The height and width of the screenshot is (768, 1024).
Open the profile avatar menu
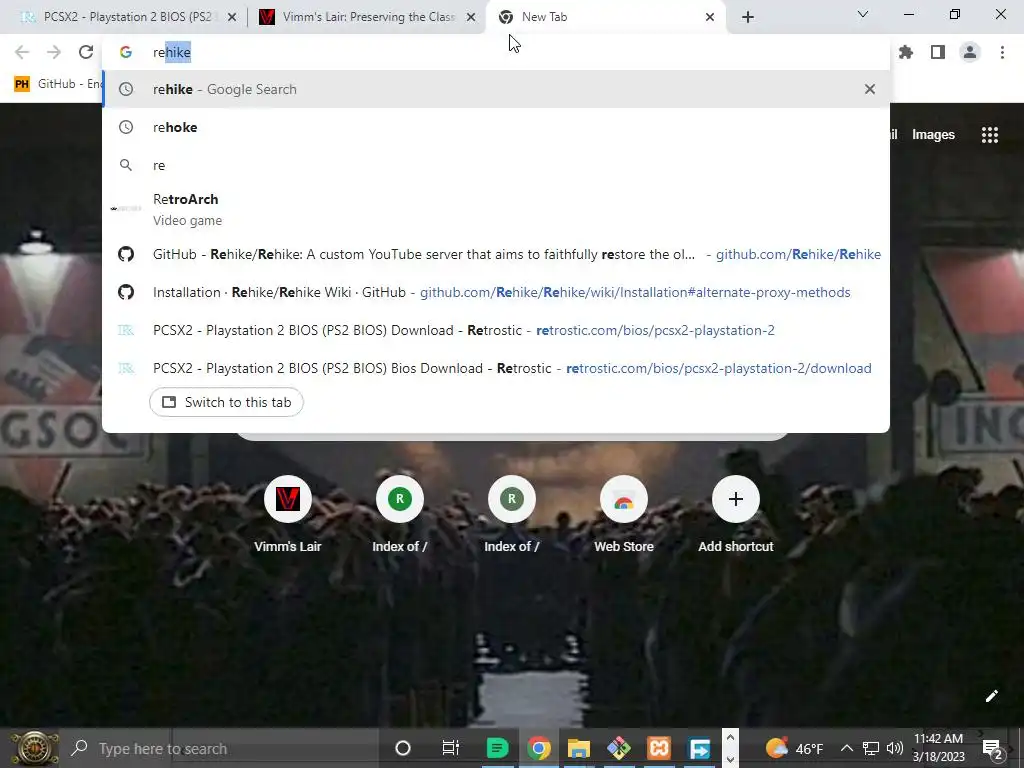click(970, 52)
